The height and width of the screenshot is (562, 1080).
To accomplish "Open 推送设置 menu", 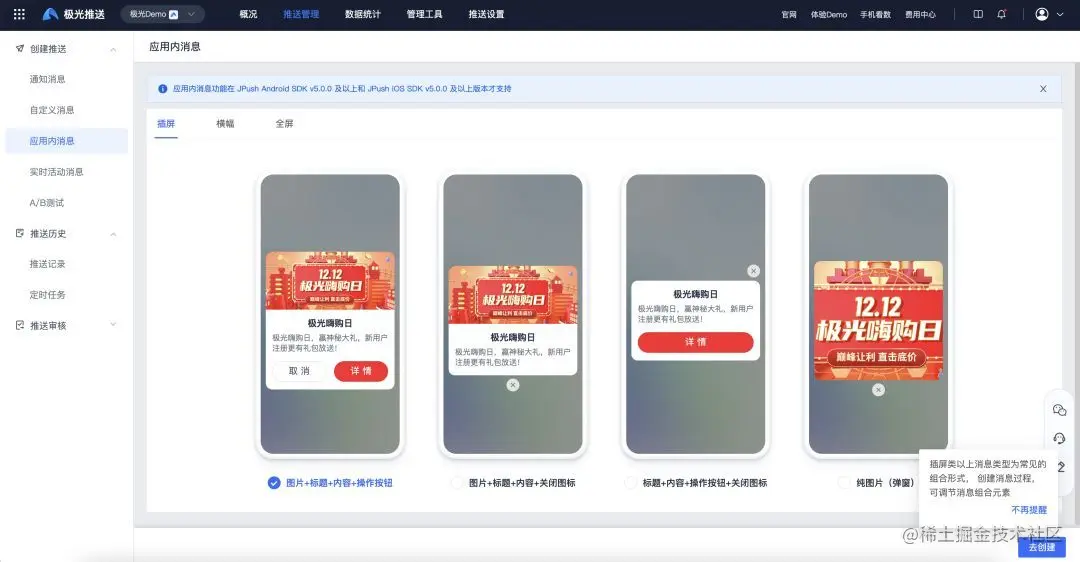I will [x=486, y=14].
